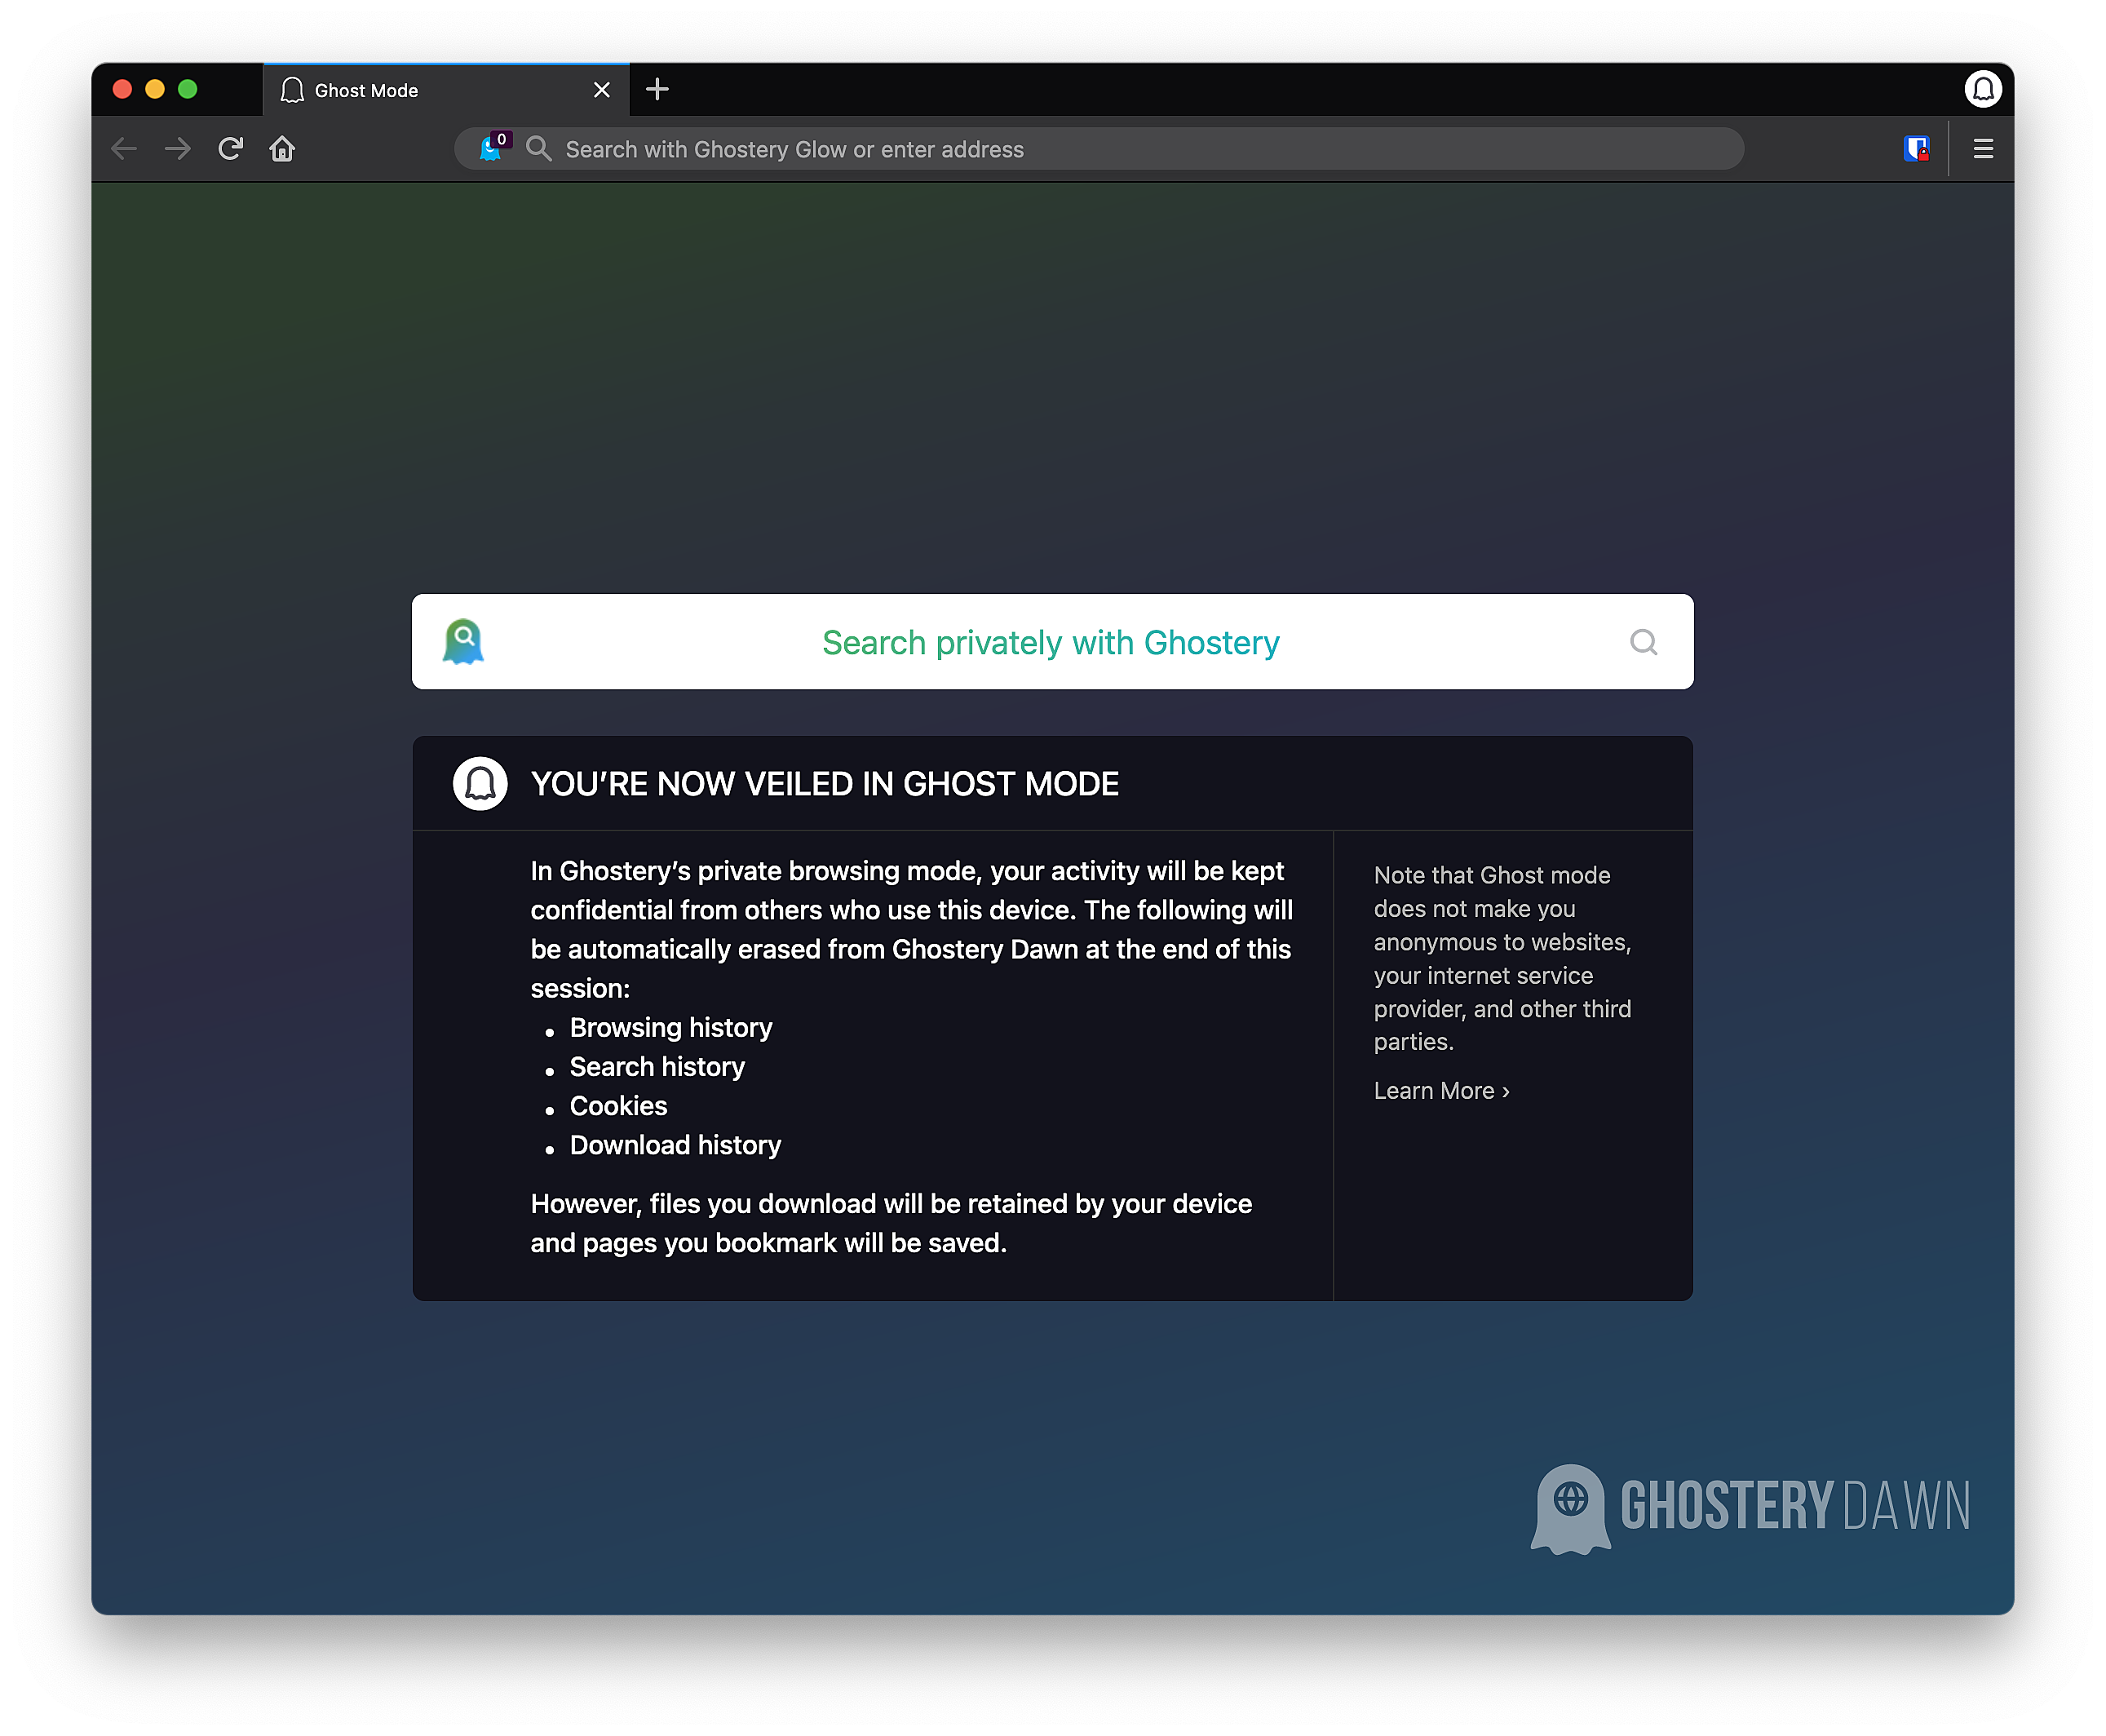Screen dimensions: 2106x1736
Task: Click the 'Cookies' list item
Action: click(618, 1105)
